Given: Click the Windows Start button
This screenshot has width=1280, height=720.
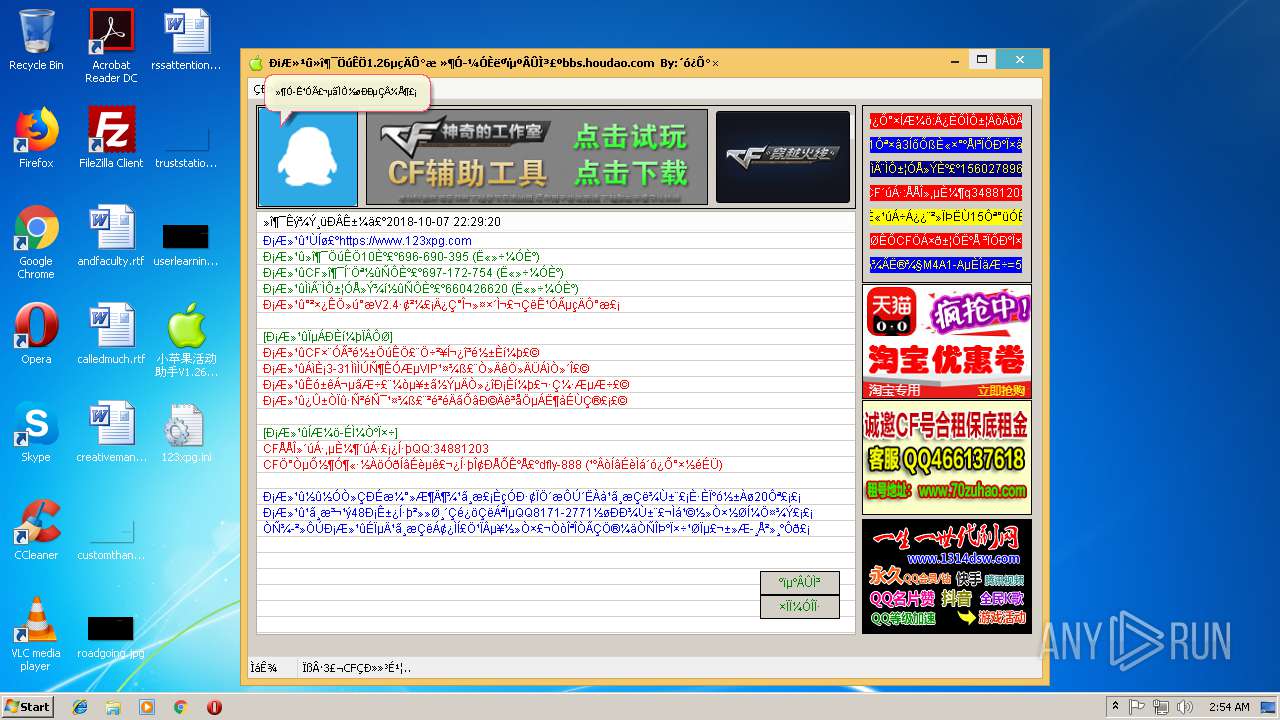Looking at the screenshot, I should (x=27, y=706).
